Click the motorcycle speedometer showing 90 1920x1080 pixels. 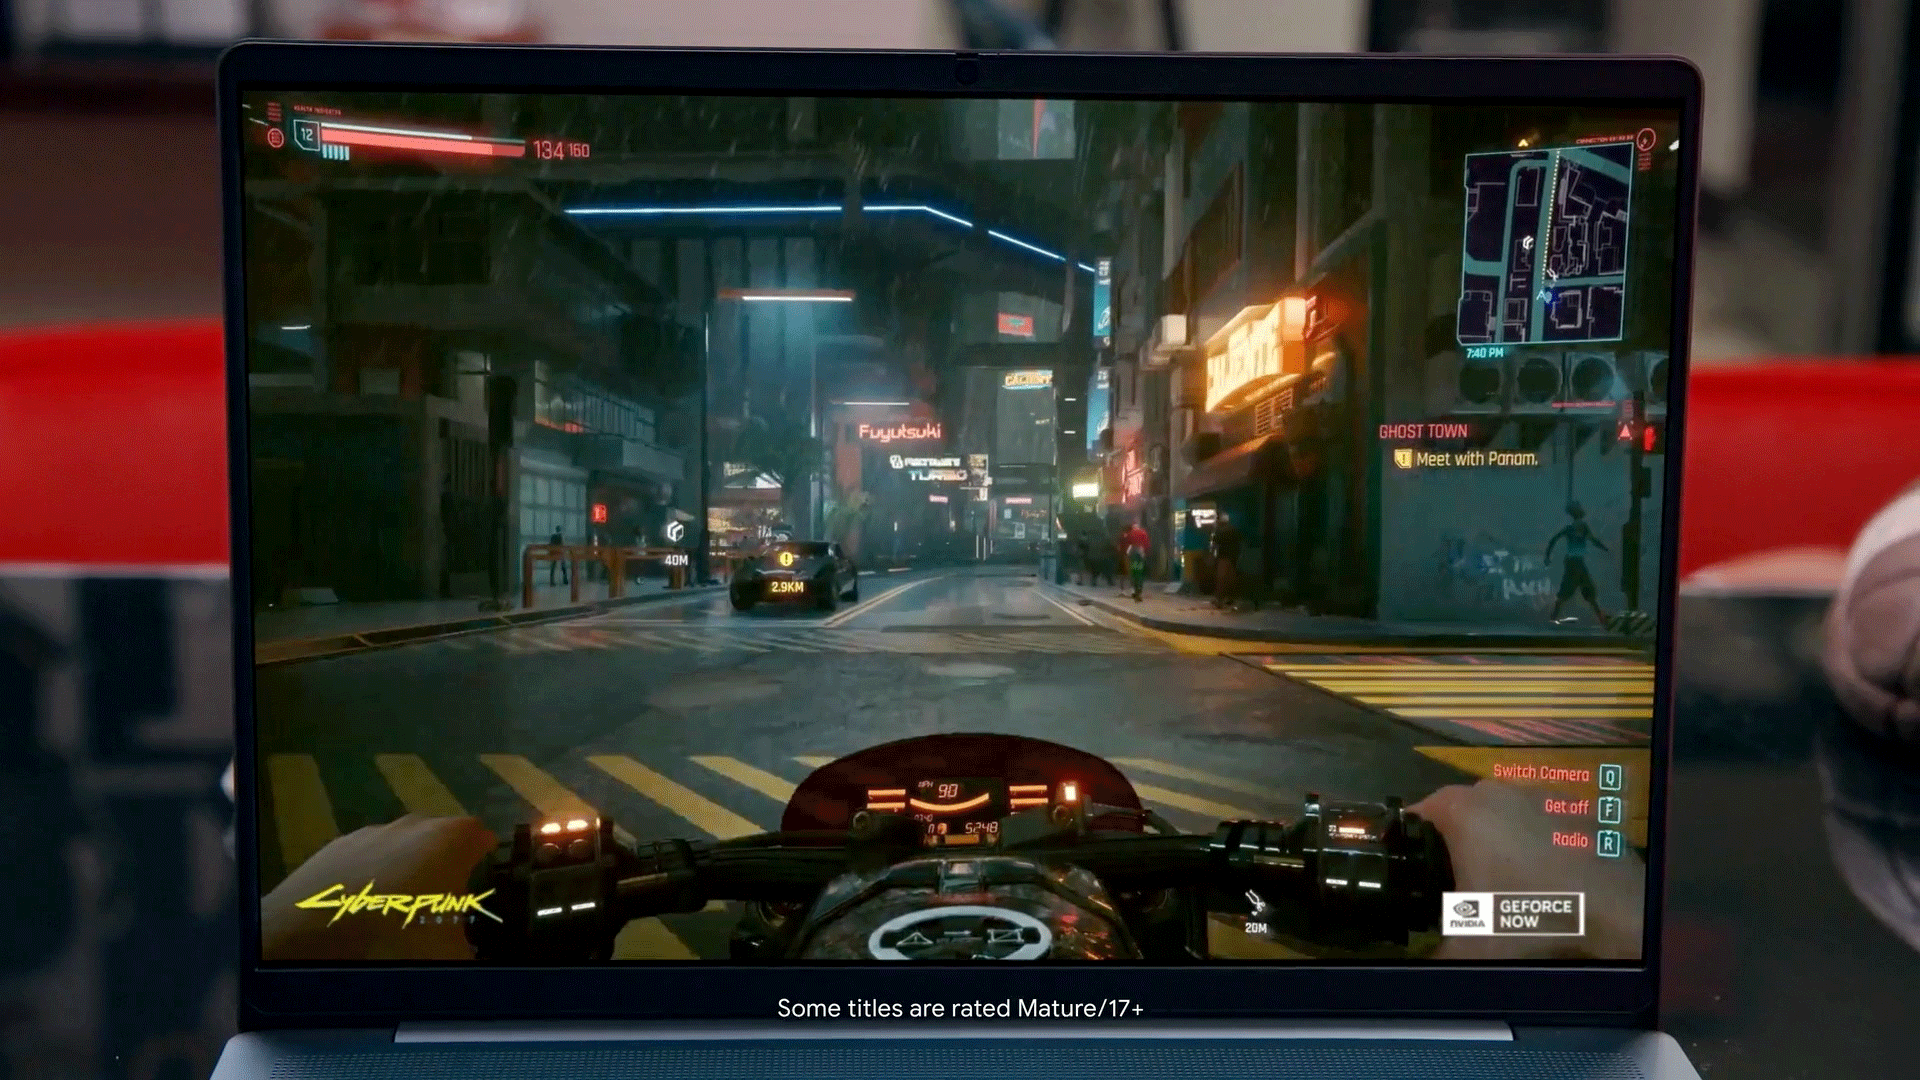click(946, 792)
